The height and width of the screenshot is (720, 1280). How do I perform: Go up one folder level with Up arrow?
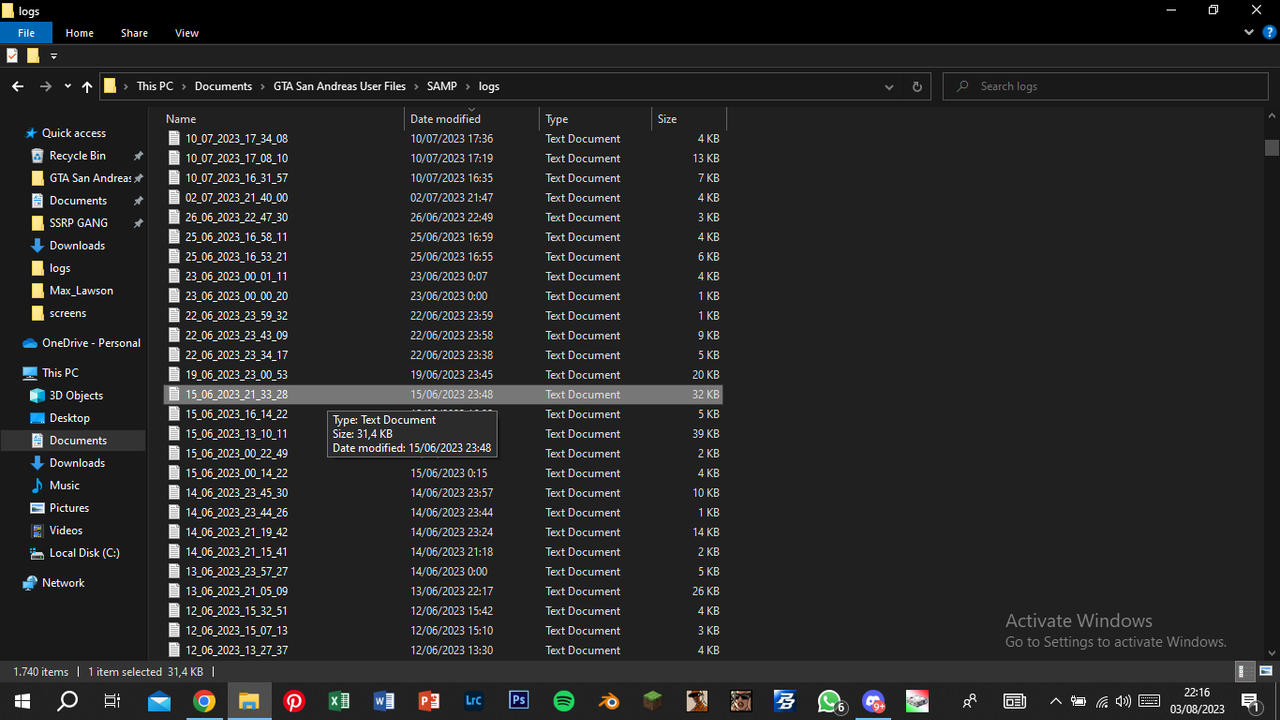[x=87, y=87]
